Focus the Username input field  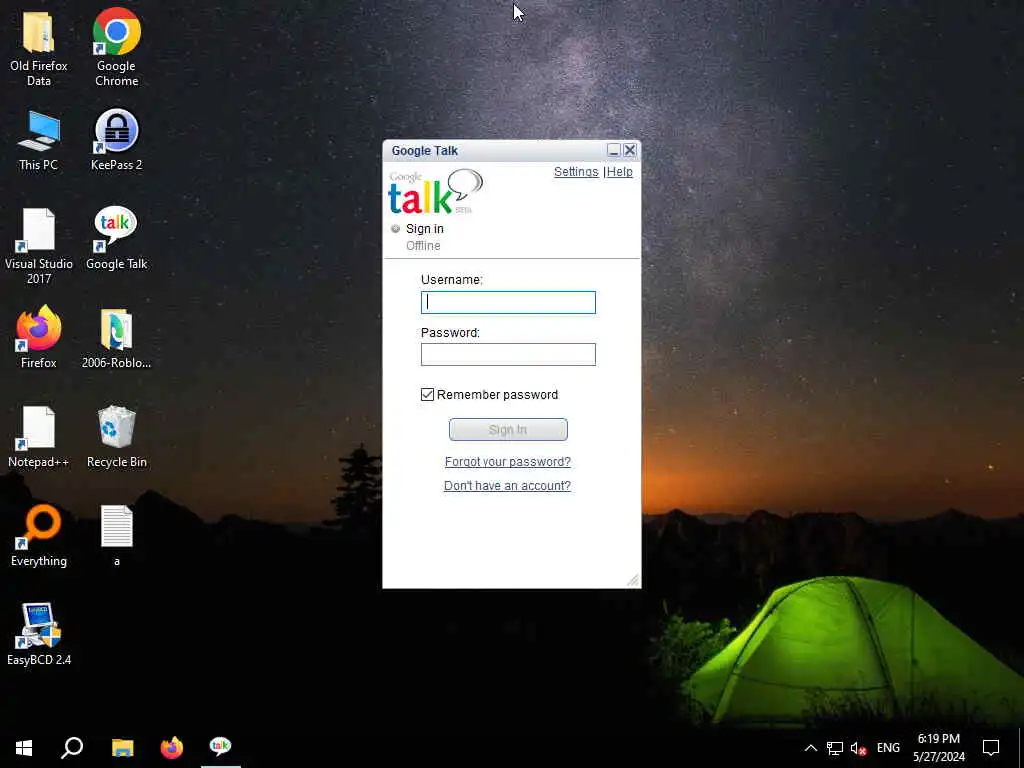pyautogui.click(x=508, y=302)
